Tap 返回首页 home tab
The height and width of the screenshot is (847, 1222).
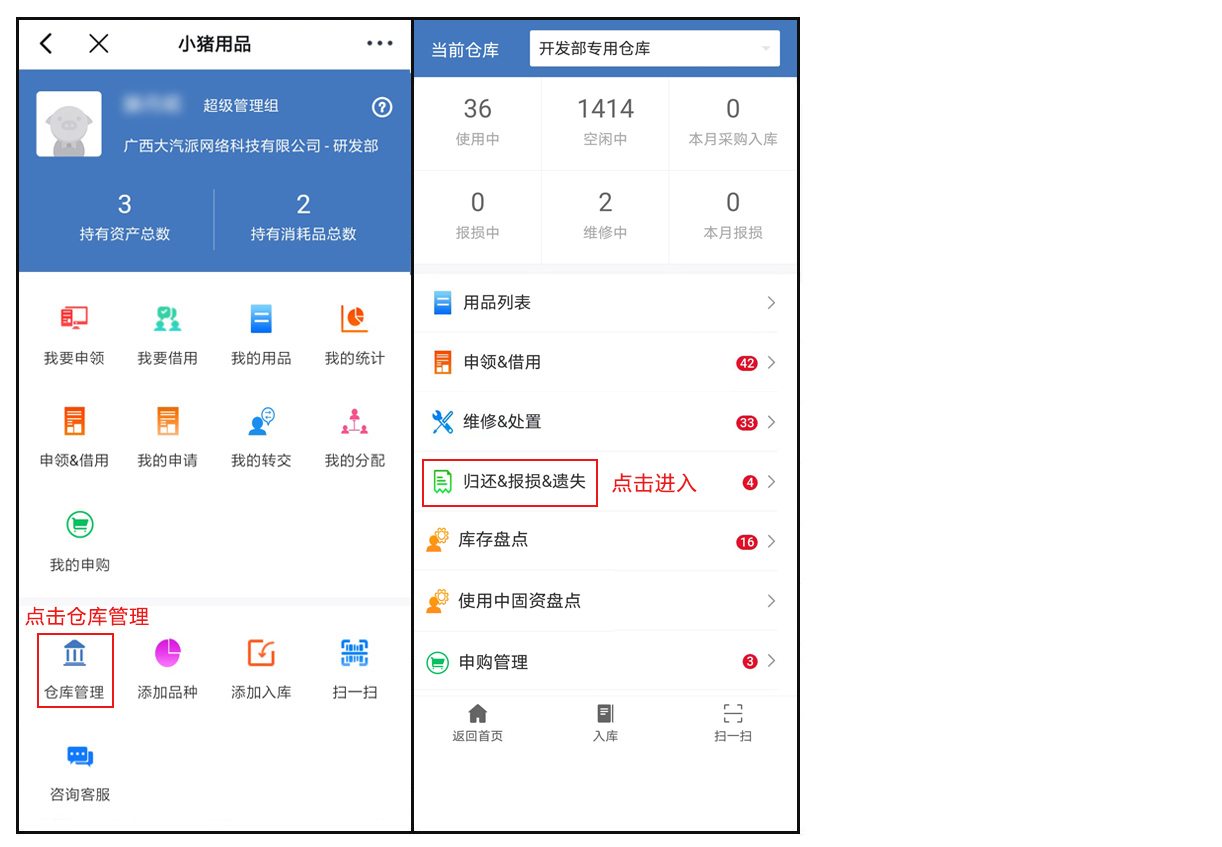coord(477,723)
